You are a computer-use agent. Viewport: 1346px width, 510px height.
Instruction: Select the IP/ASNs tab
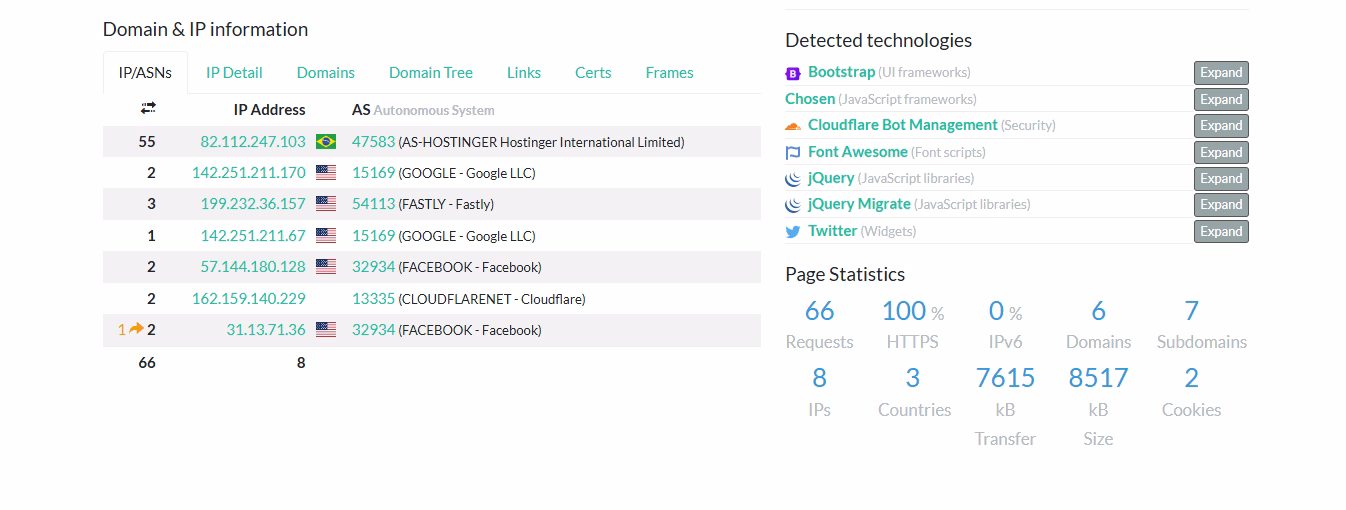click(x=145, y=73)
